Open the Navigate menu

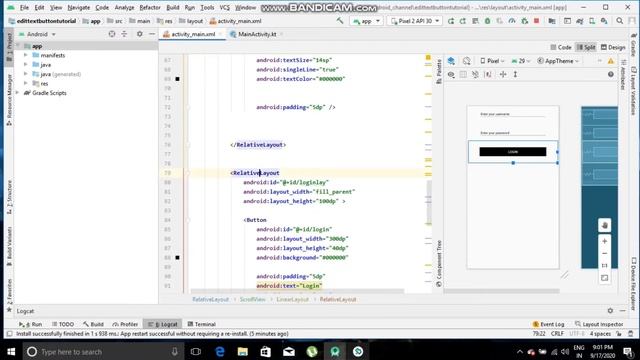tap(78, 7)
